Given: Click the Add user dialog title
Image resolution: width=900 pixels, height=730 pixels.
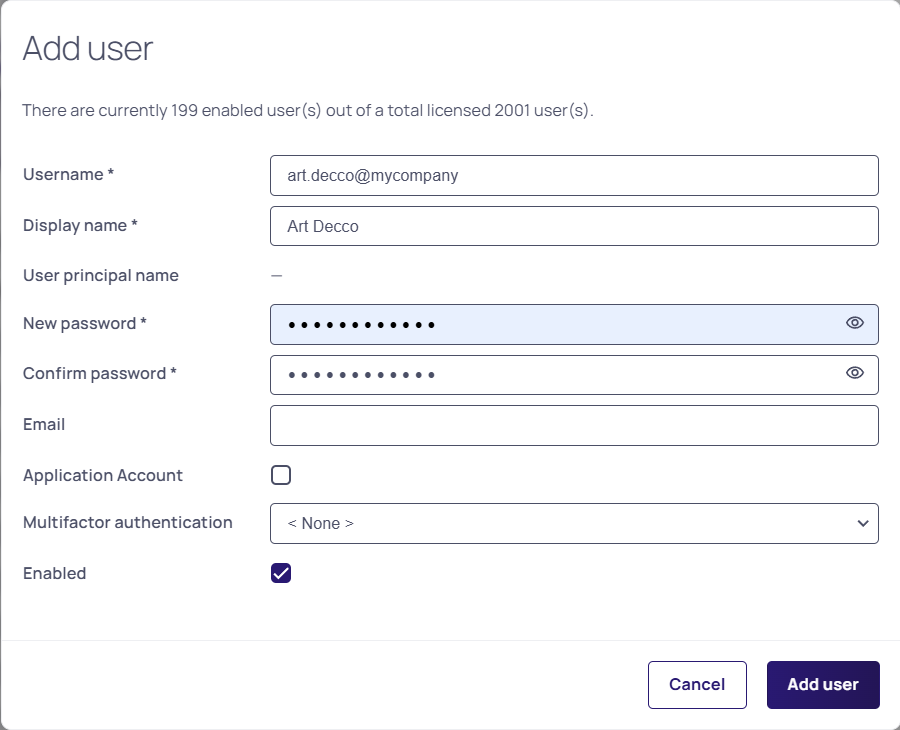Looking at the screenshot, I should (88, 49).
